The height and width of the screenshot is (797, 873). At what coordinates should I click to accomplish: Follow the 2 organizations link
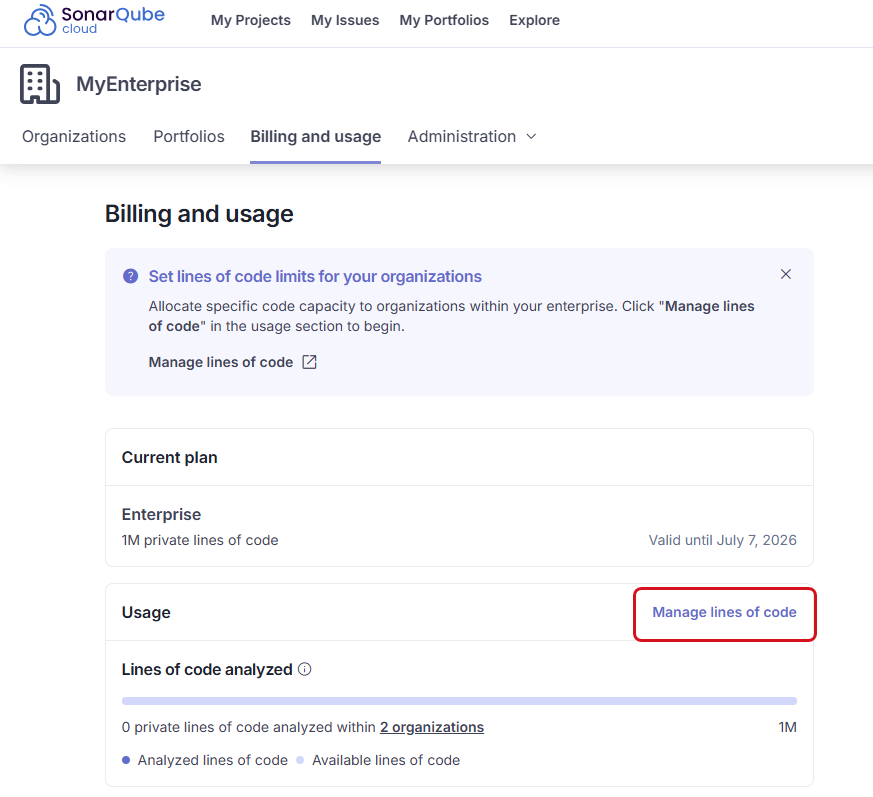pos(431,727)
